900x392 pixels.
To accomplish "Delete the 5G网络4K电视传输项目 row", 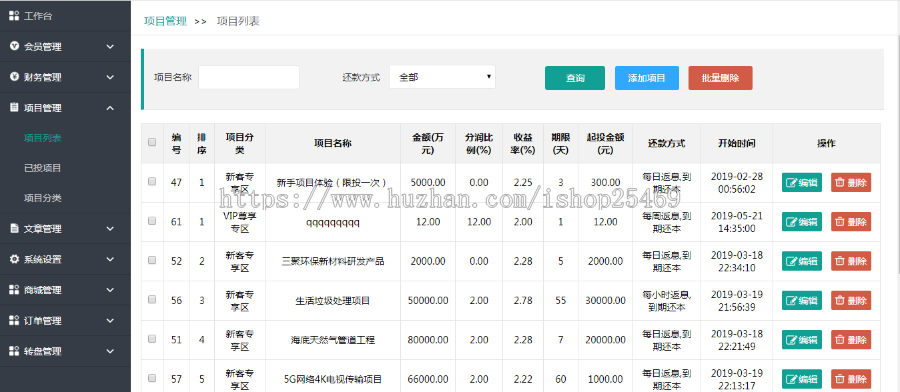I will coord(851,379).
